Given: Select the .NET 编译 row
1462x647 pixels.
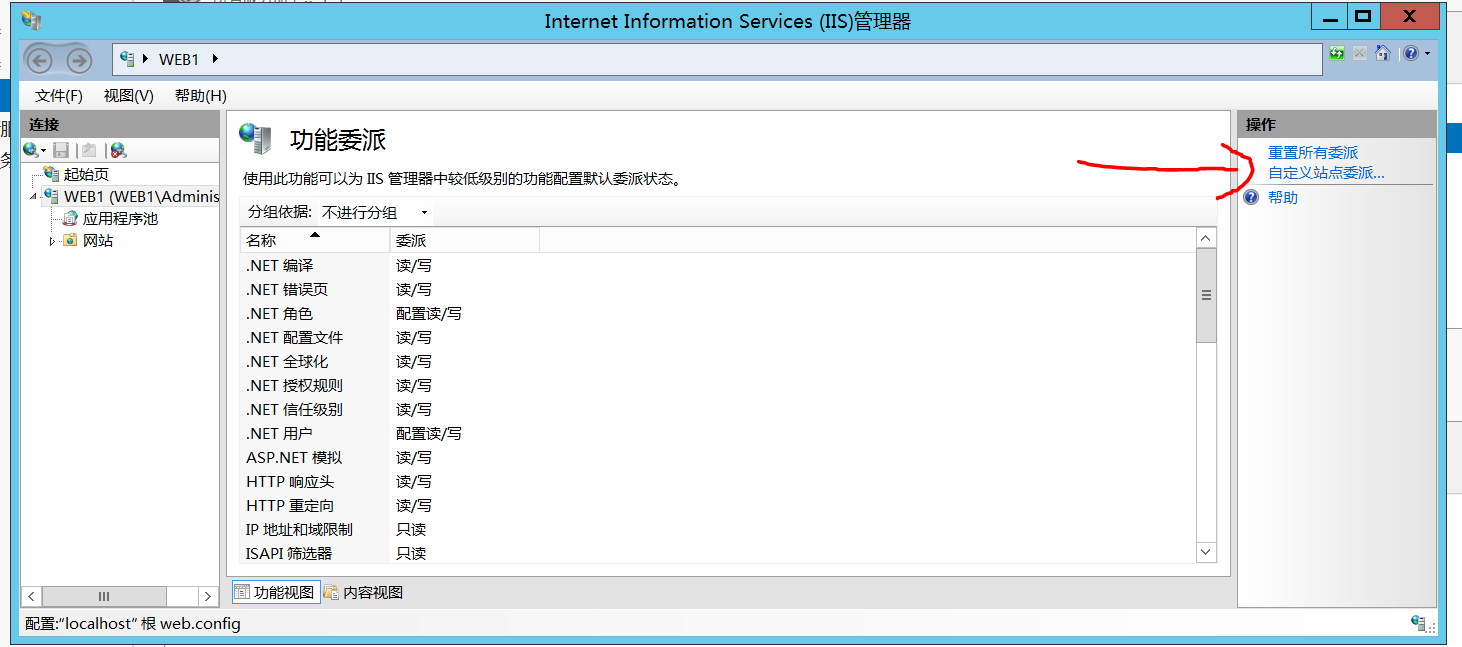Looking at the screenshot, I should [x=718, y=265].
